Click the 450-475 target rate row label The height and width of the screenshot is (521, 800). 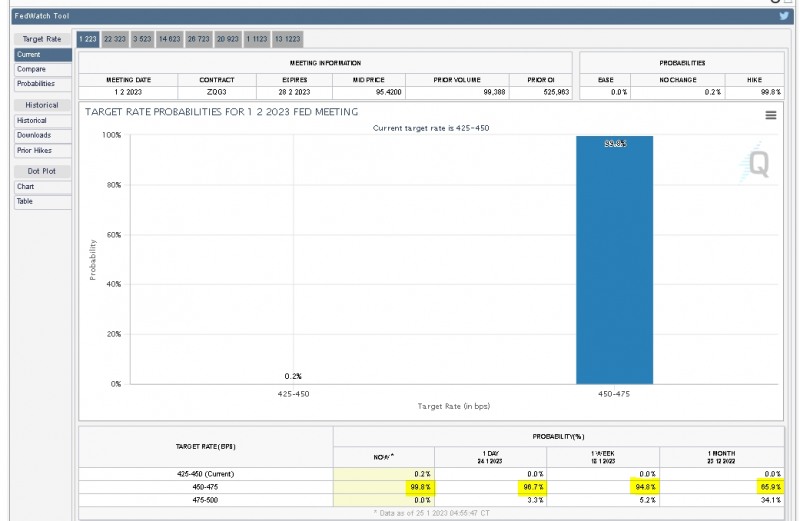pyautogui.click(x=205, y=487)
